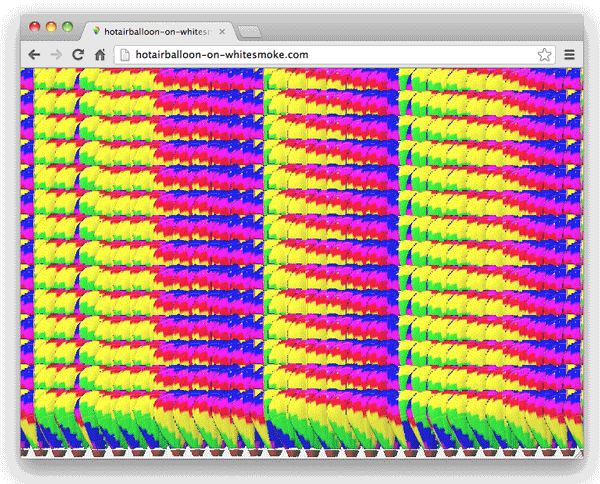This screenshot has height=484, width=600.
Task: Minimize the window with the yellow button
Action: [x=51, y=27]
